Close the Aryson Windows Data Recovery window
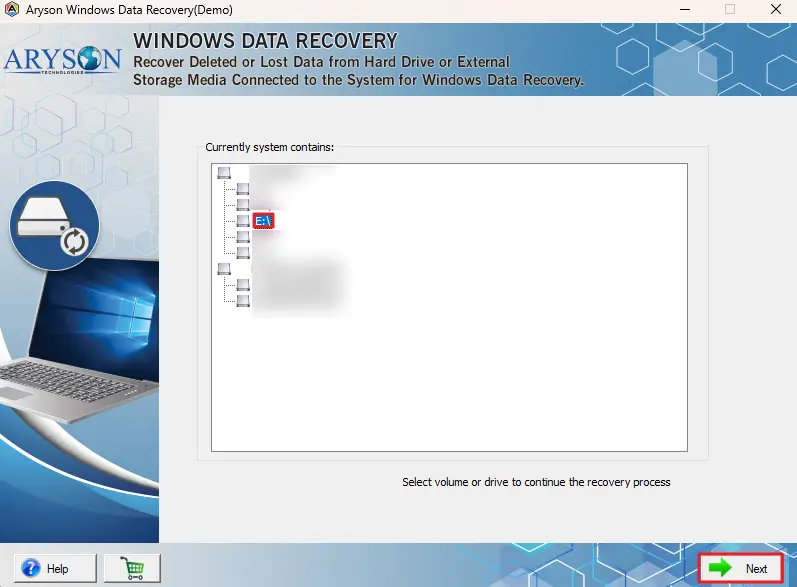The width and height of the screenshot is (797, 587). 776,9
